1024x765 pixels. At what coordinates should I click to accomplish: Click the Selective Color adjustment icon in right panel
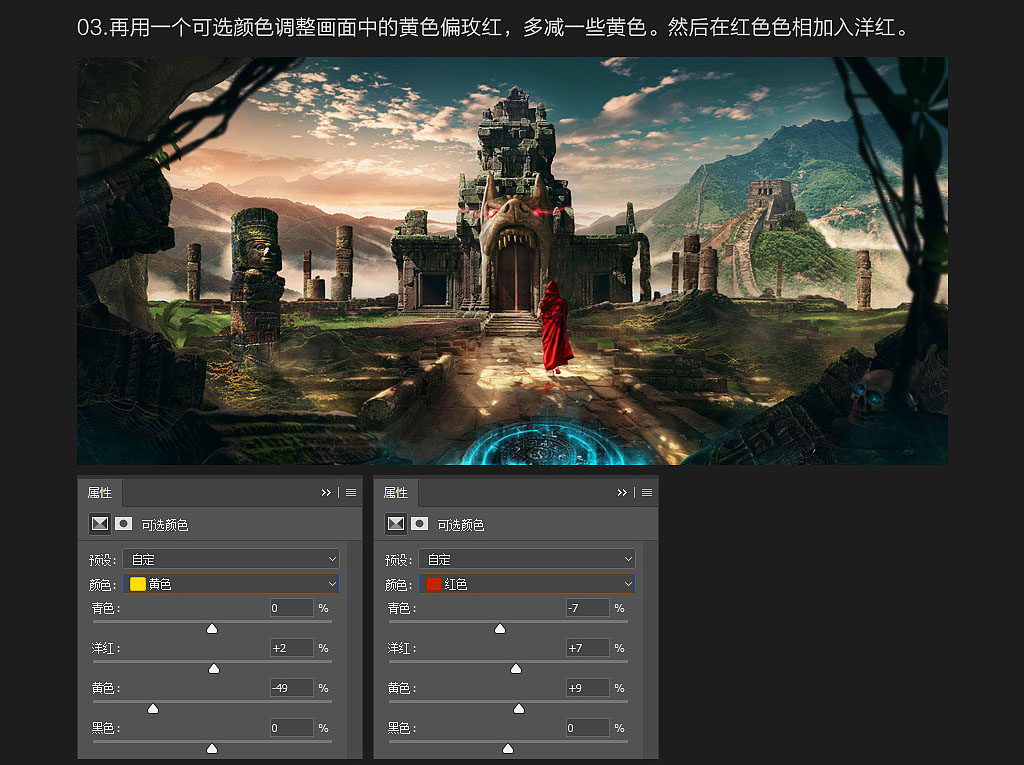(x=396, y=524)
